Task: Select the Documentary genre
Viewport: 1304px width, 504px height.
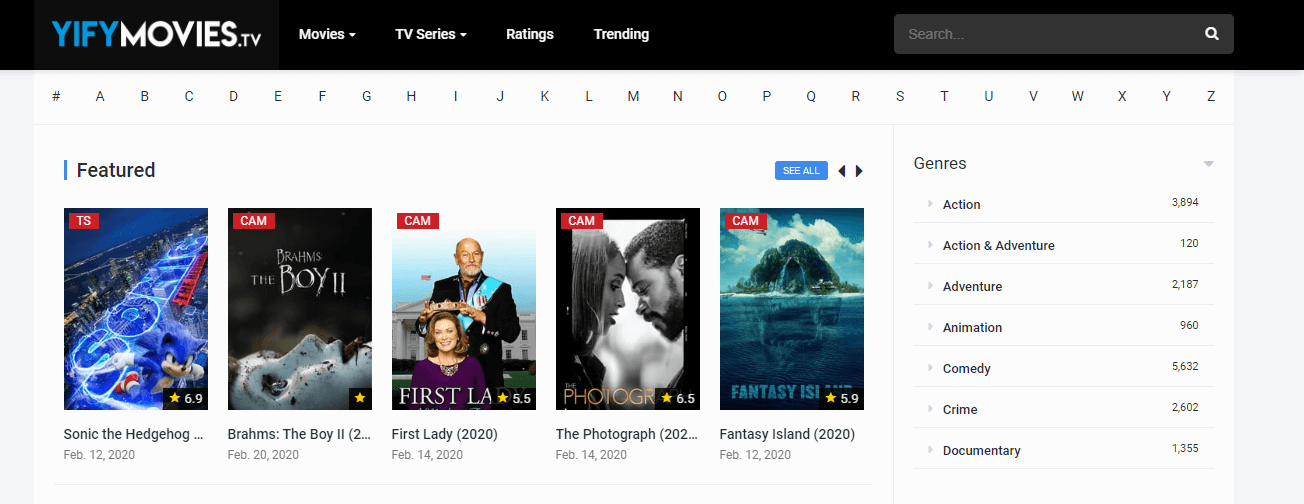Action: 981,451
